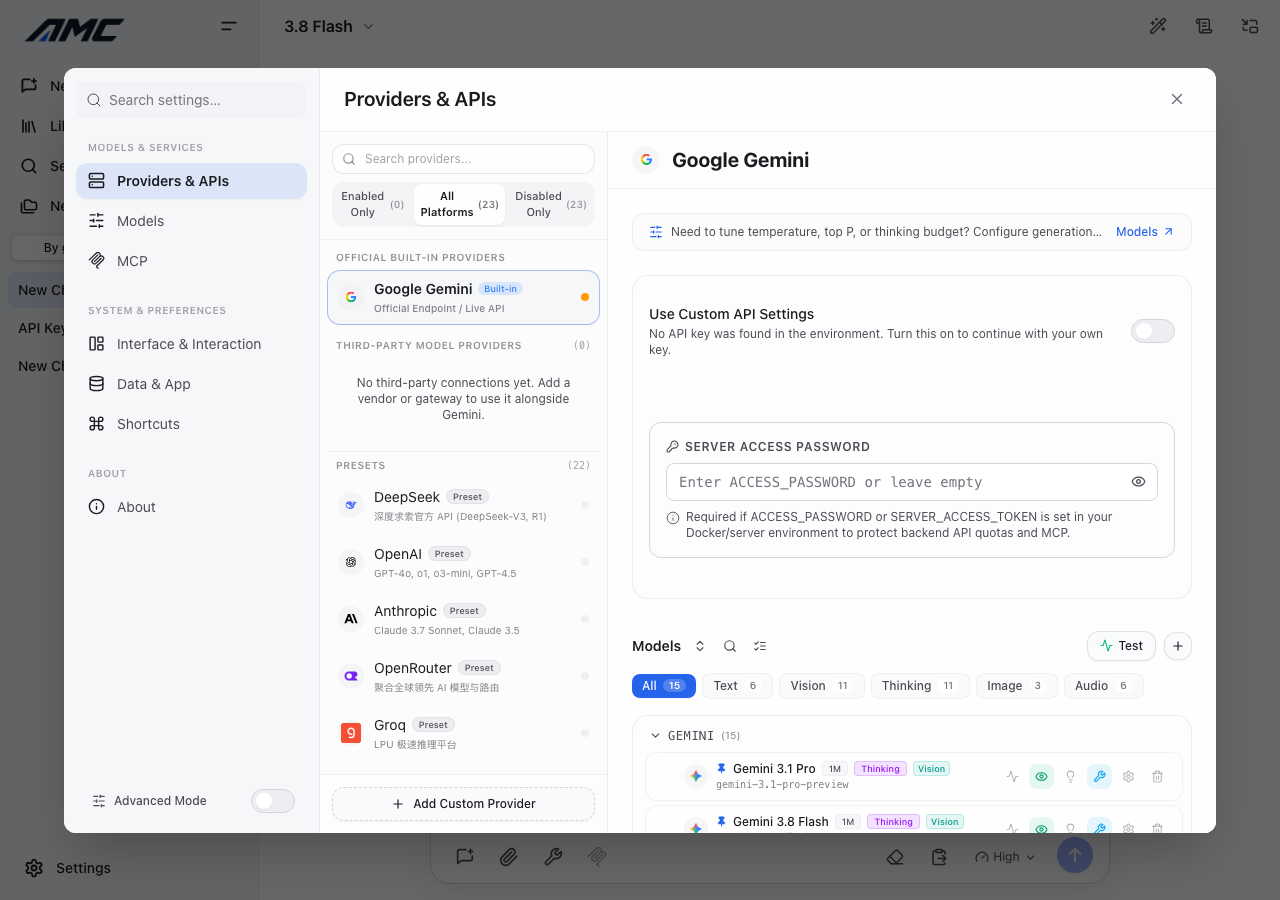
Task: Open MCP settings section
Action: point(191,261)
